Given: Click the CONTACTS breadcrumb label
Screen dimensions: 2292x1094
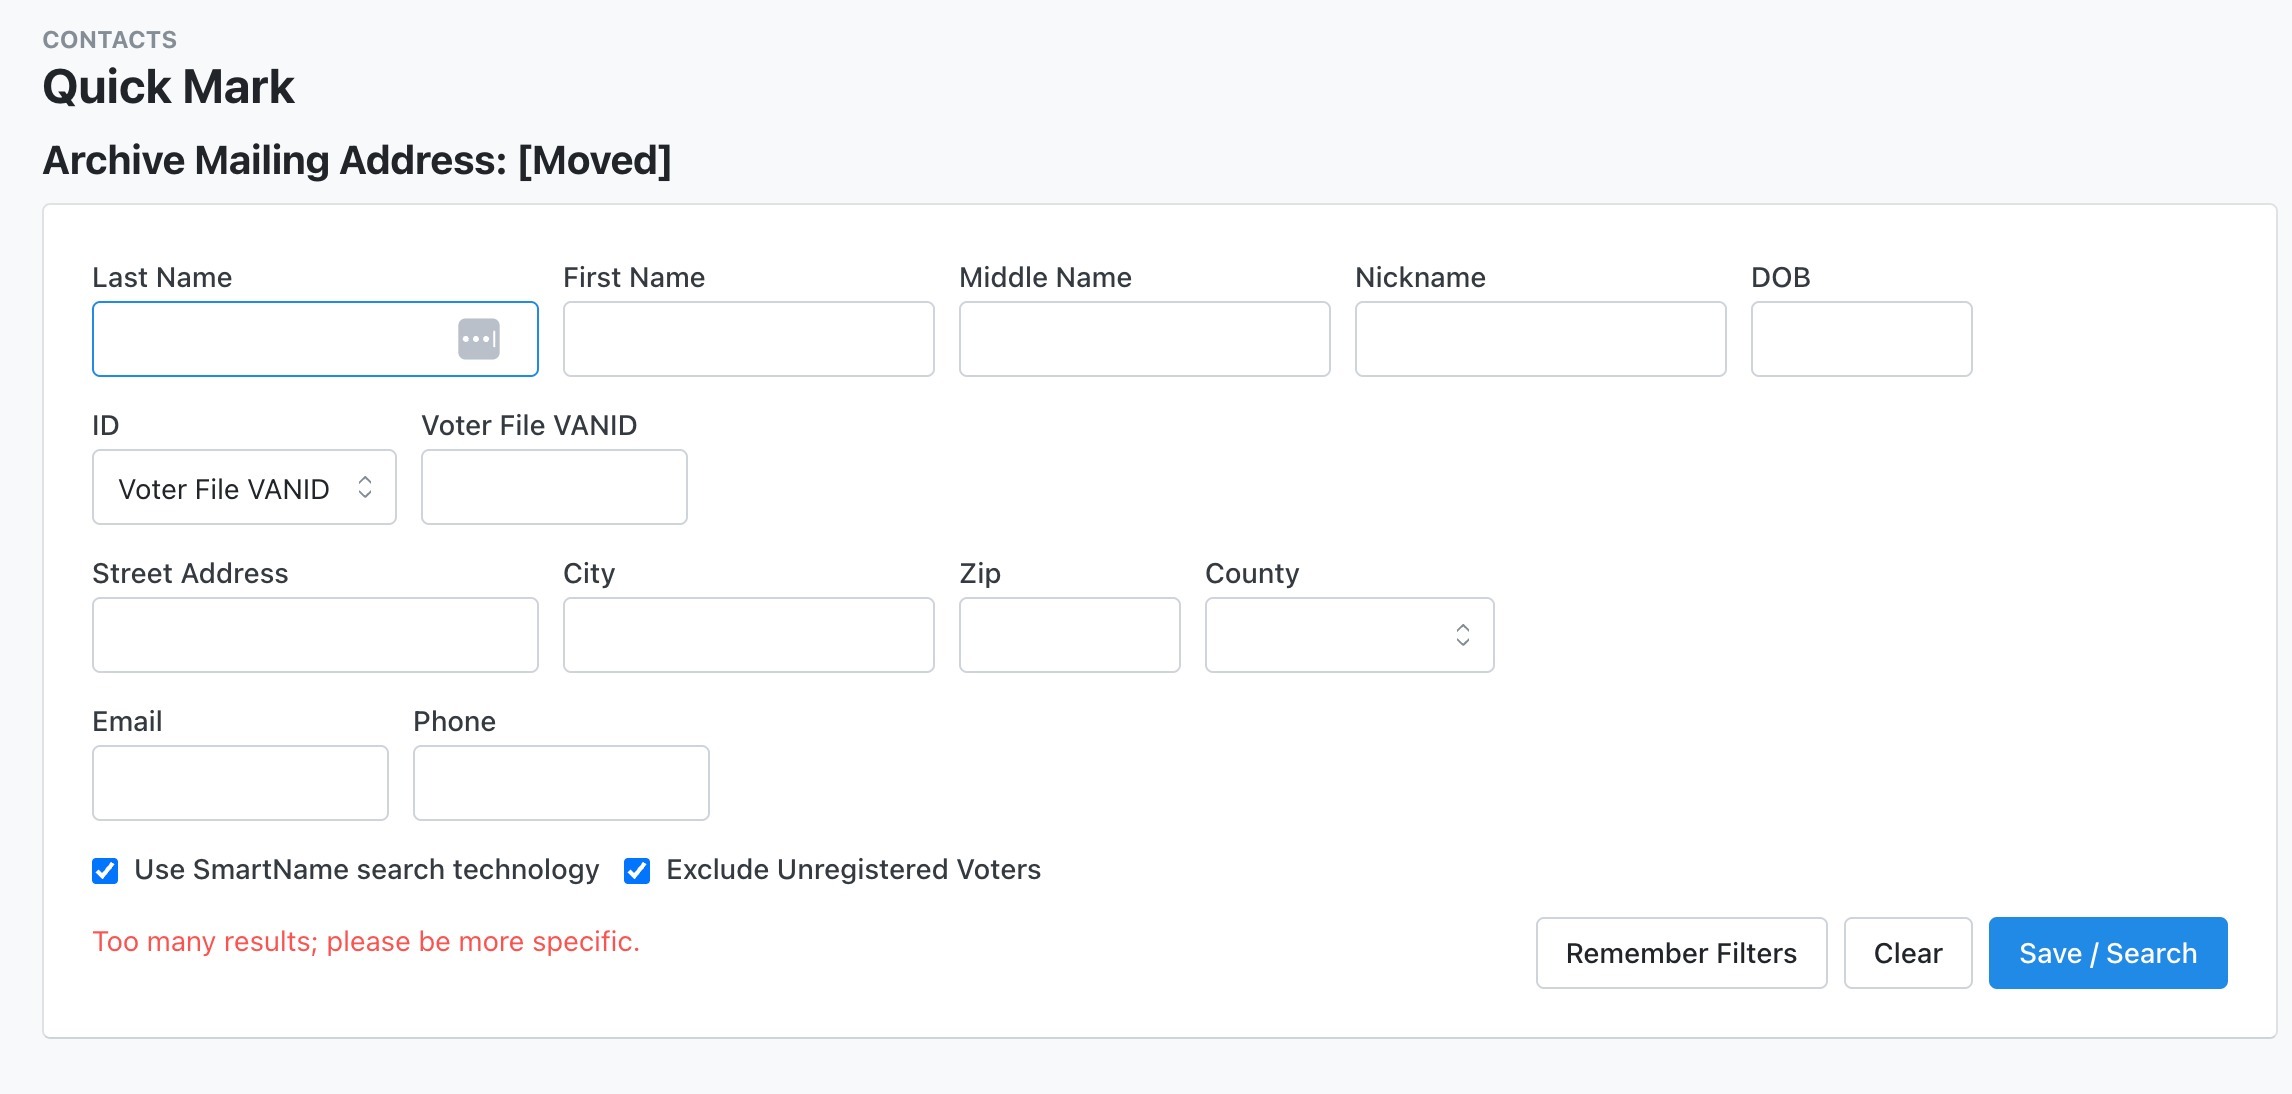Looking at the screenshot, I should [x=110, y=40].
